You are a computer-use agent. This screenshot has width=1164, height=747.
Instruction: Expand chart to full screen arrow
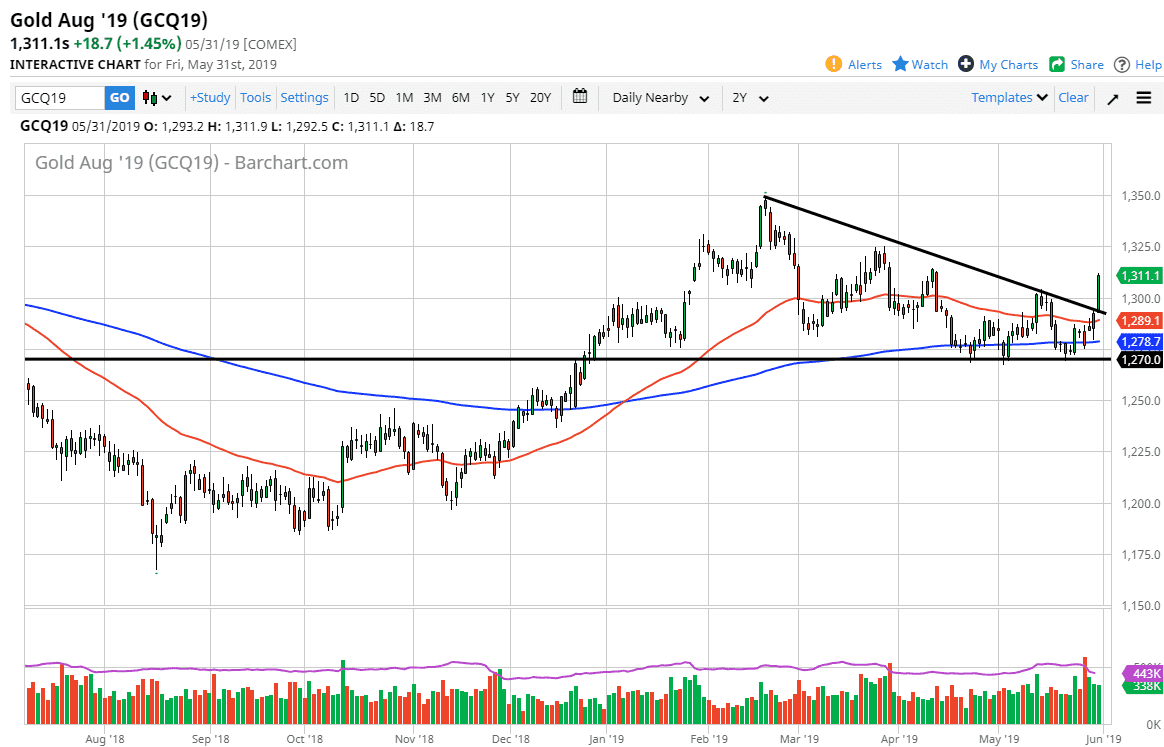point(1112,98)
